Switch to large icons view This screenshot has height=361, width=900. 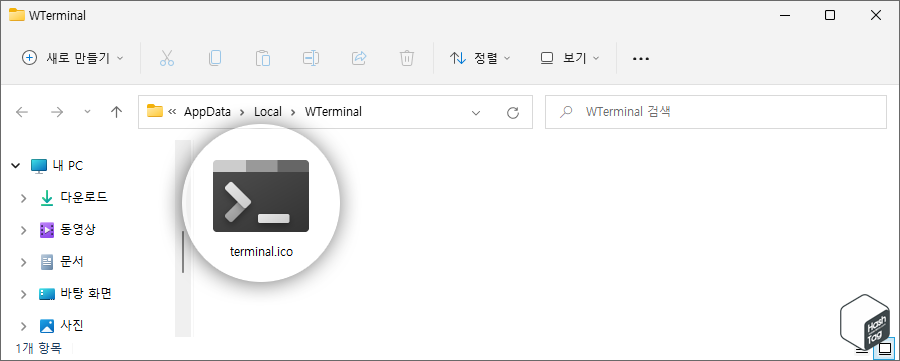coord(886,348)
